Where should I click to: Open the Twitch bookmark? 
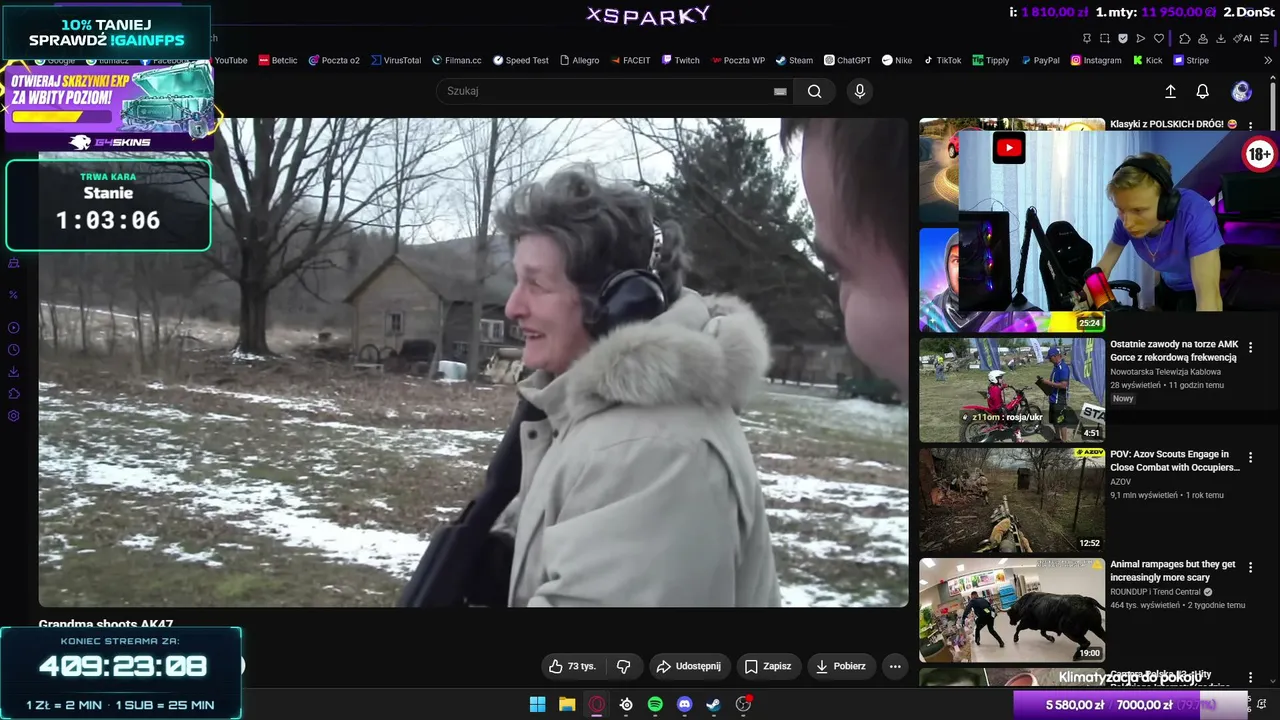coord(680,60)
